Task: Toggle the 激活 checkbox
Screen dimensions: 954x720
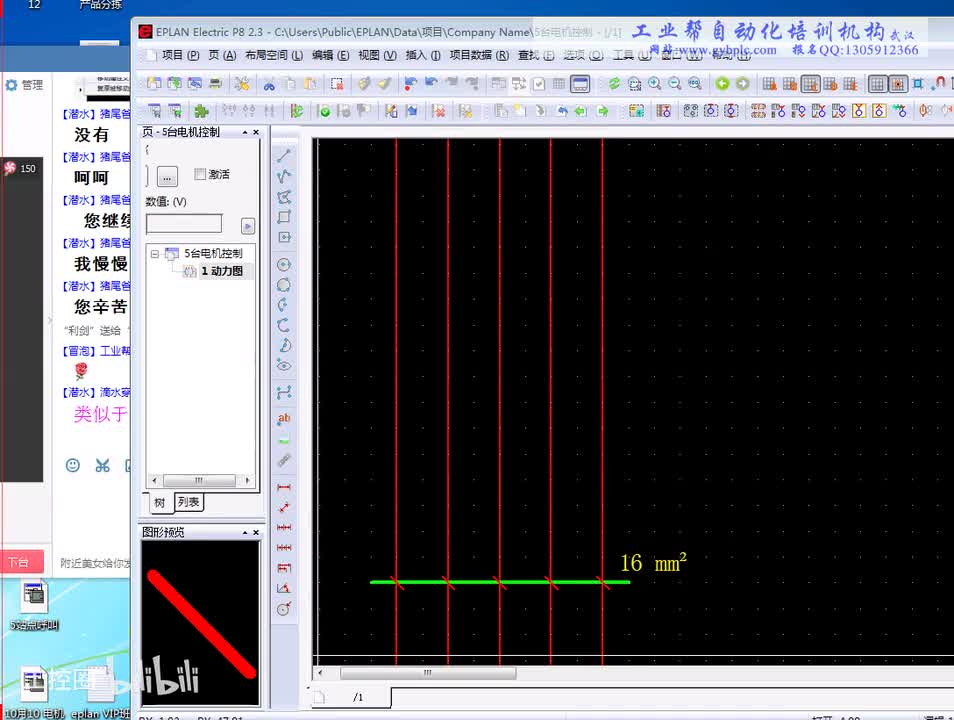Action: (x=200, y=174)
